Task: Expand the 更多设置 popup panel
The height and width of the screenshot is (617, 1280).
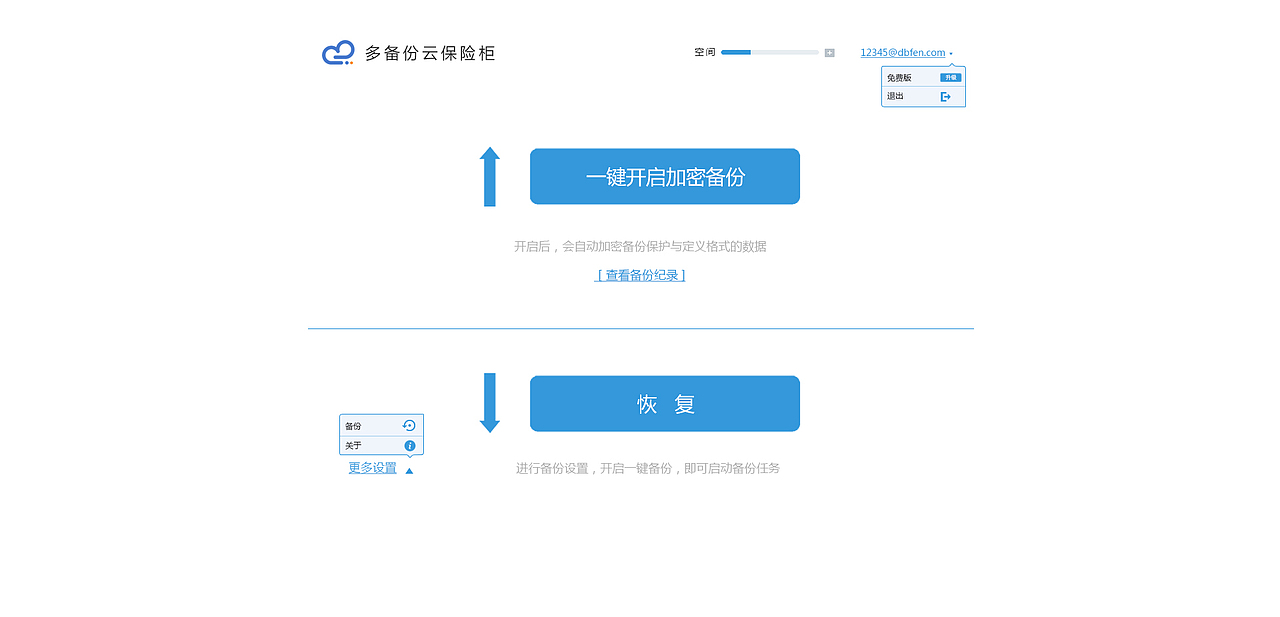Action: coord(372,467)
